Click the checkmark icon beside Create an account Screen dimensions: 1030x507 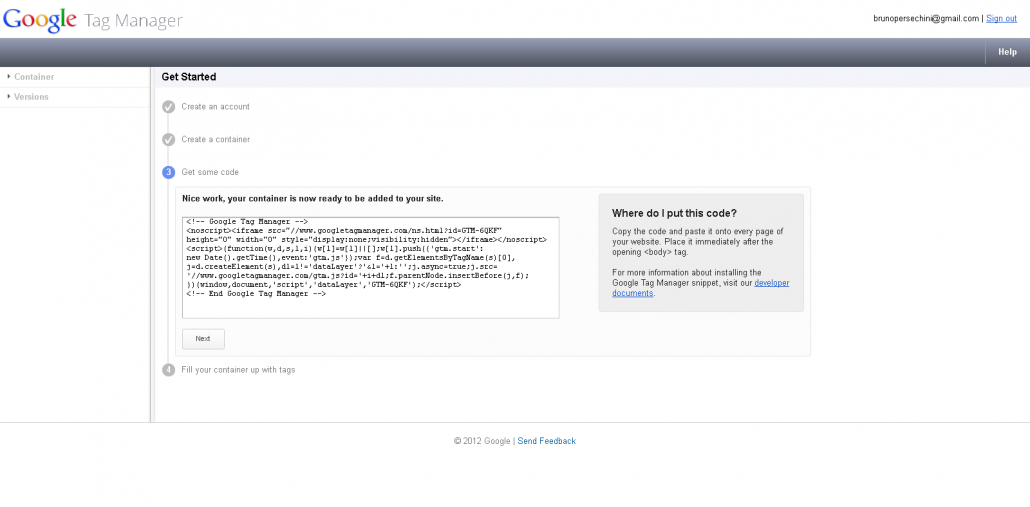[169, 107]
